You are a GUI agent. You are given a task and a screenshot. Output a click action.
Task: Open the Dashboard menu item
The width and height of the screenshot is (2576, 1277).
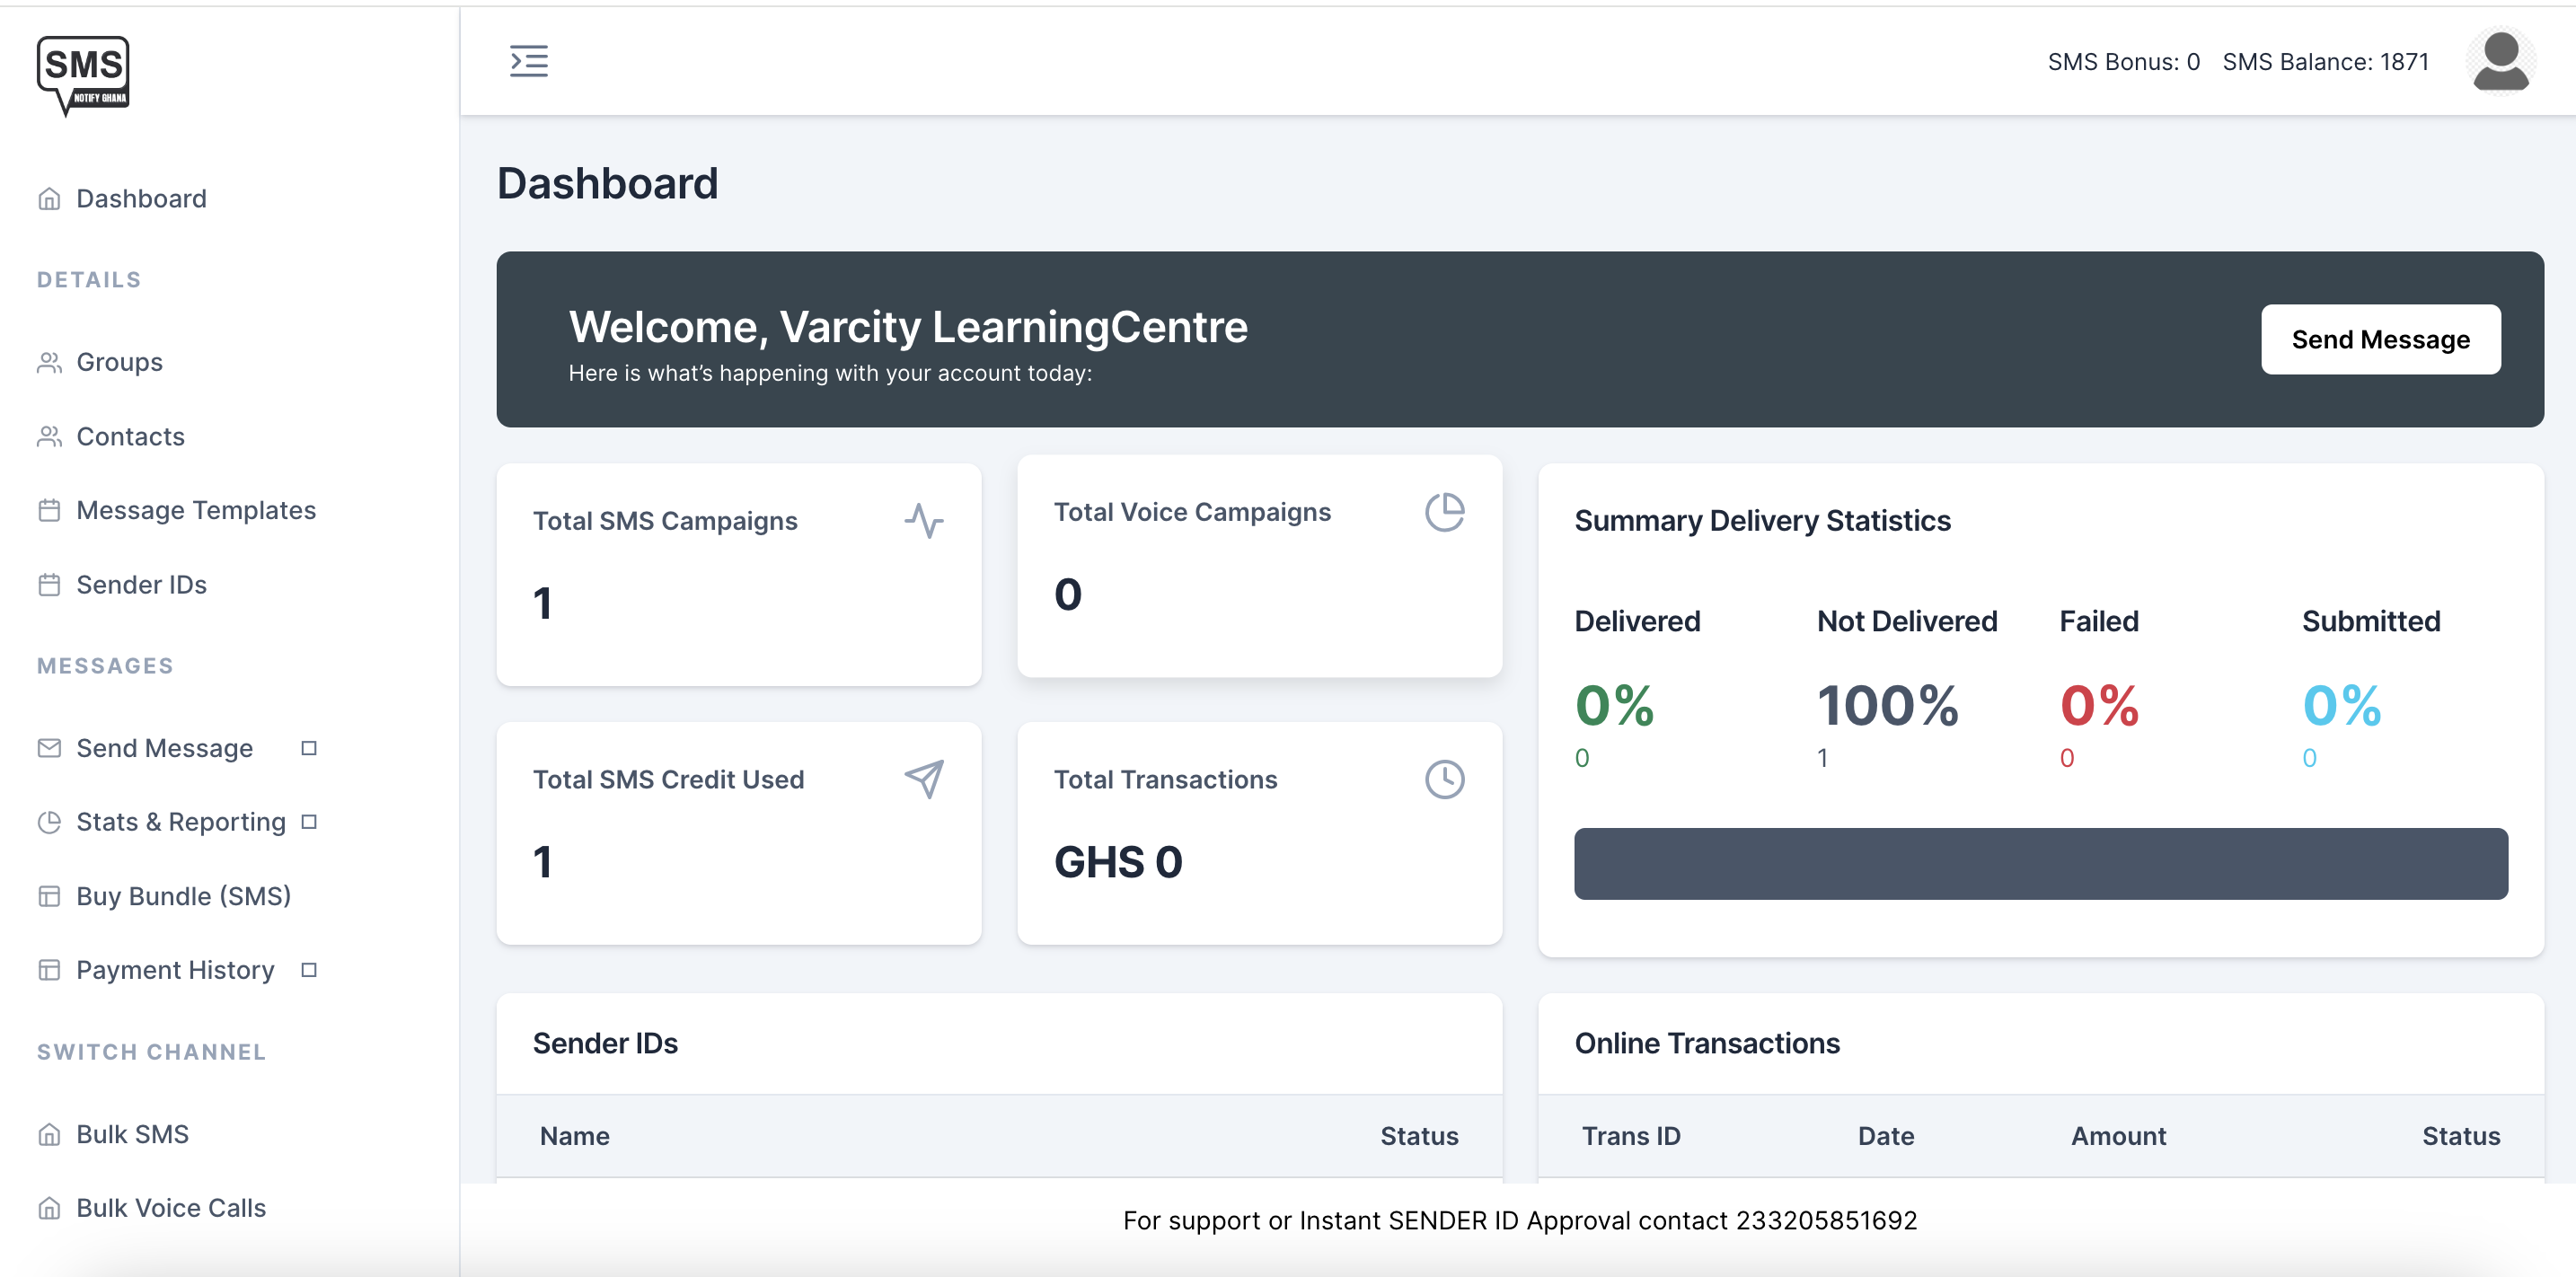(141, 199)
